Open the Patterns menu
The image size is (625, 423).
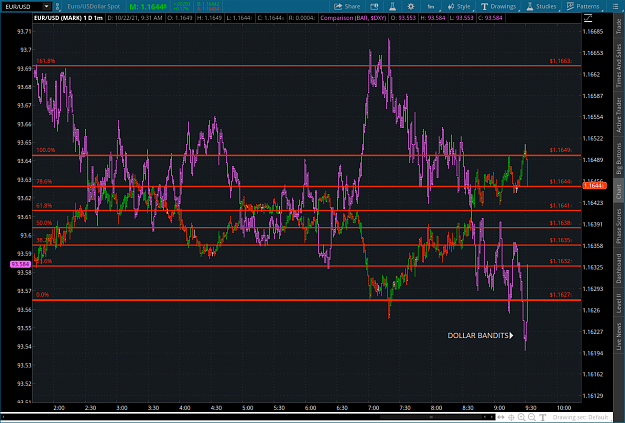click(583, 6)
